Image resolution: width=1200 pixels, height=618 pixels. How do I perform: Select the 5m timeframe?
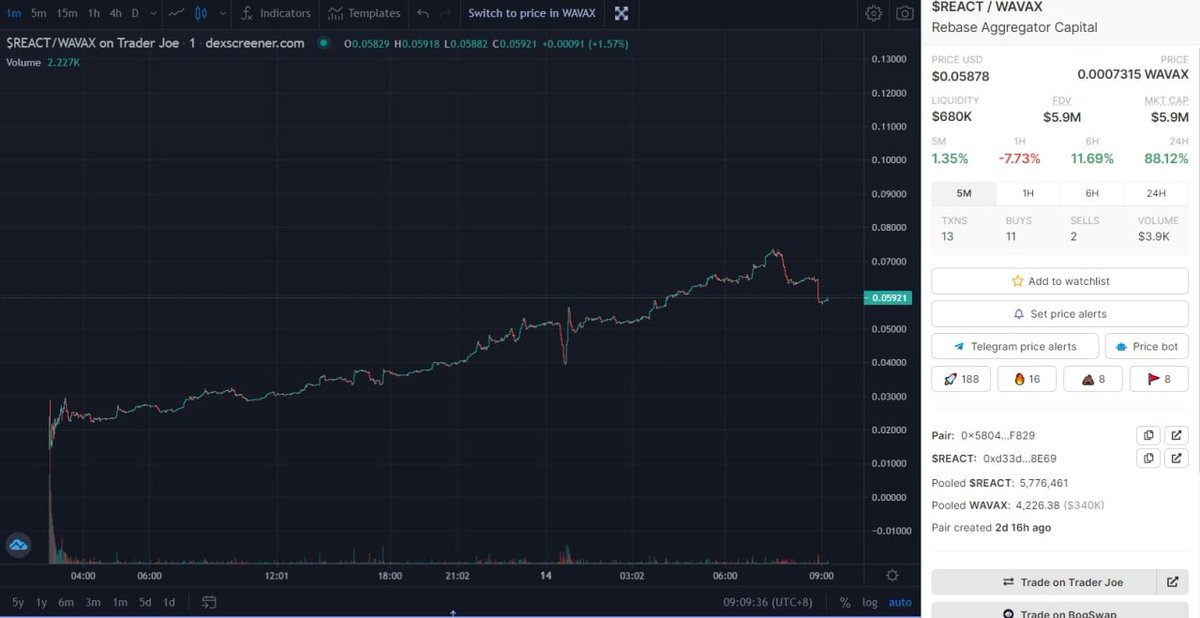38,13
